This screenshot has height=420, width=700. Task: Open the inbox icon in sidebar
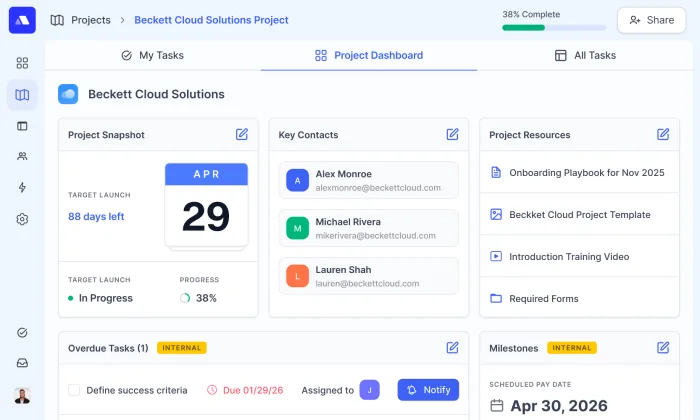click(x=22, y=363)
